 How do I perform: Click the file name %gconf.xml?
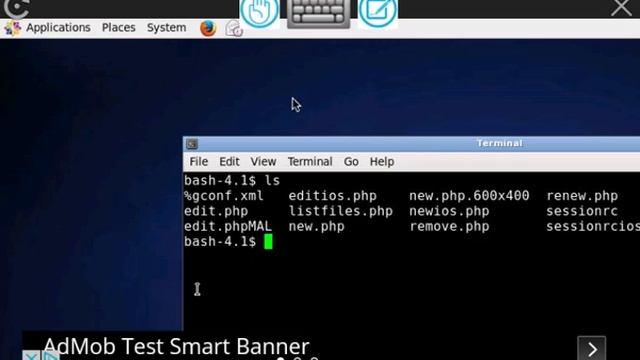pyautogui.click(x=224, y=196)
